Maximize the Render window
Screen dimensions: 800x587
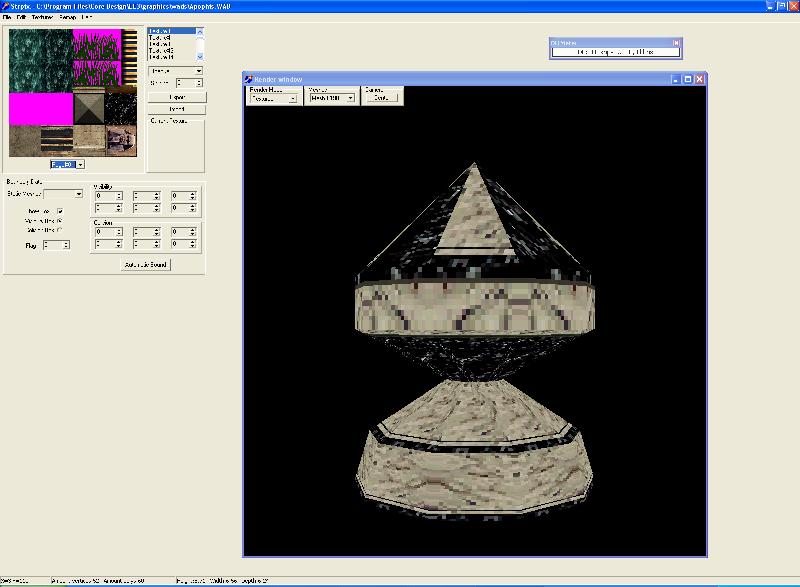[x=688, y=79]
